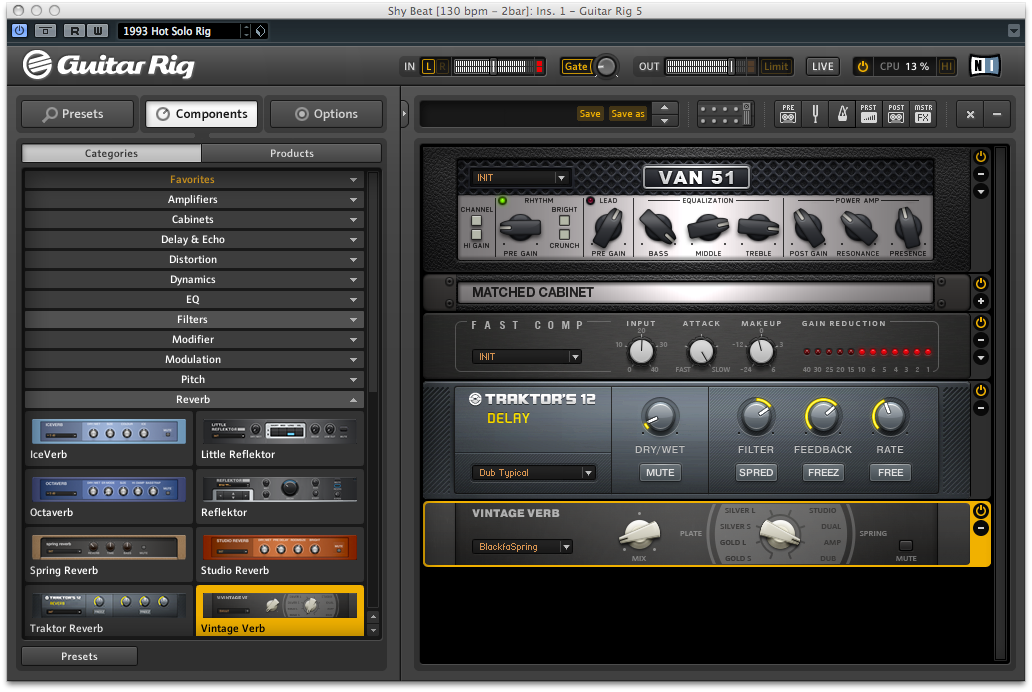Clear the rack with the X icon
This screenshot has width=1032, height=692.
[970, 114]
